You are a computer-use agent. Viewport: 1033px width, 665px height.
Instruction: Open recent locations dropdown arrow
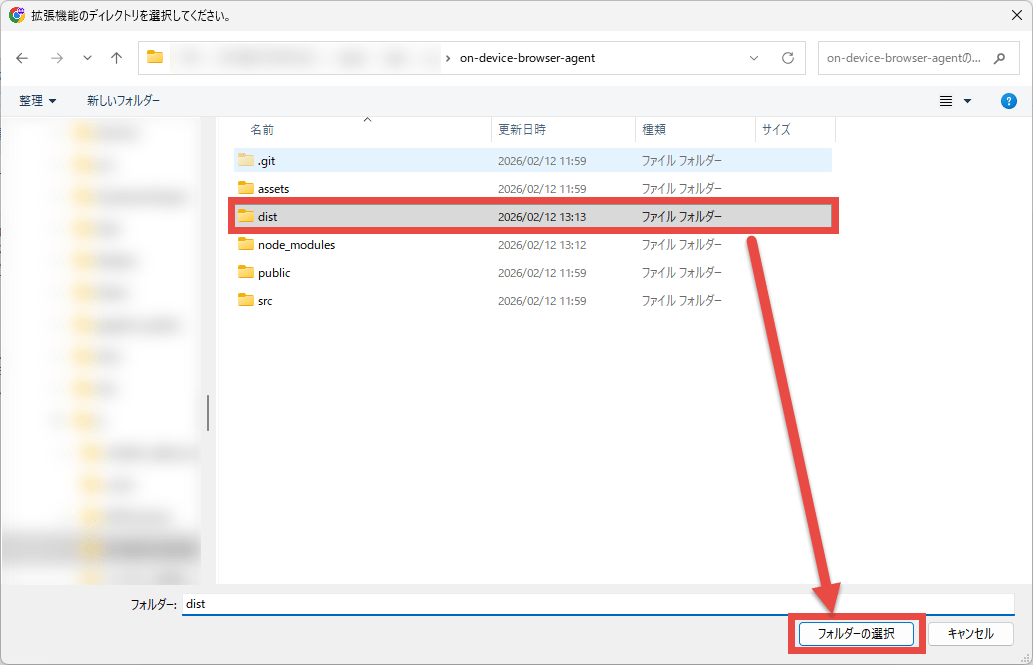pyautogui.click(x=87, y=58)
